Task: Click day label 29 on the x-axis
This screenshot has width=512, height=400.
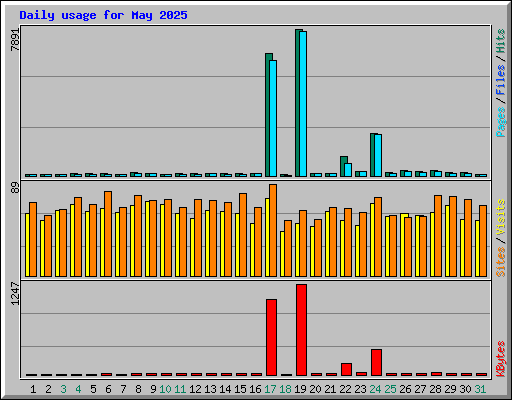Action: pyautogui.click(x=450, y=389)
